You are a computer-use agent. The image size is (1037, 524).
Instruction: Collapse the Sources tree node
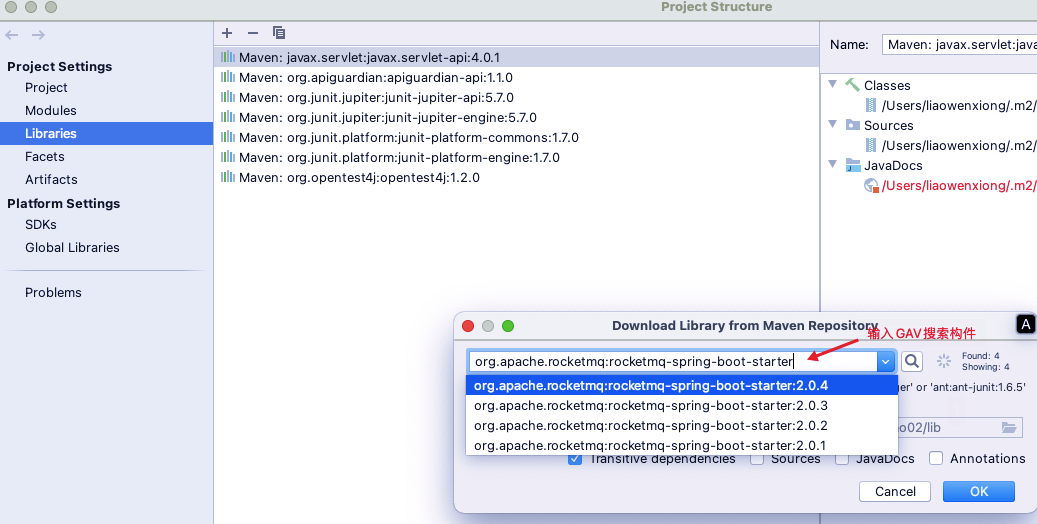[x=833, y=124]
